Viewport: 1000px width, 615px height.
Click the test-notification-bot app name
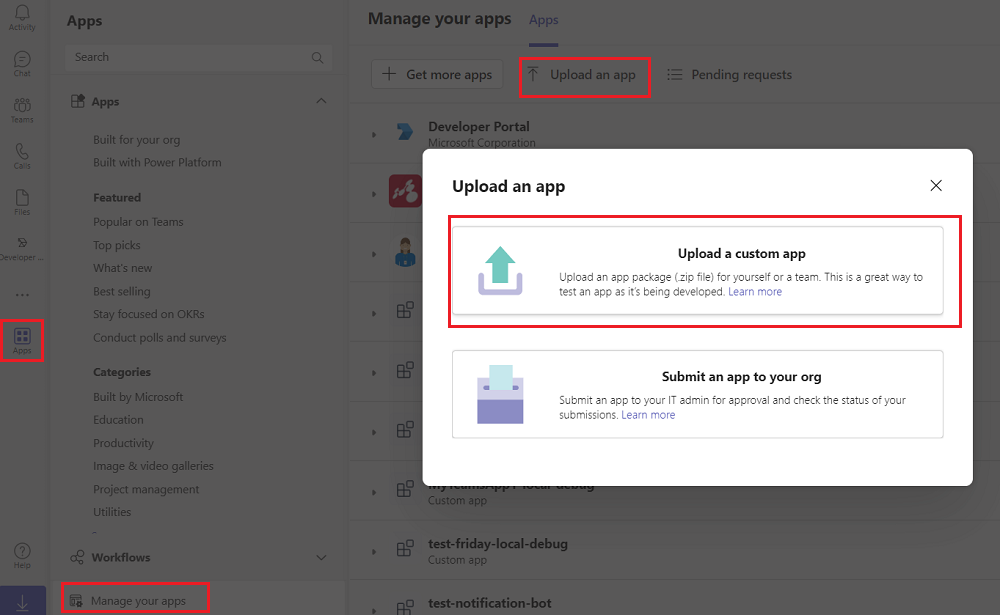coord(489,604)
